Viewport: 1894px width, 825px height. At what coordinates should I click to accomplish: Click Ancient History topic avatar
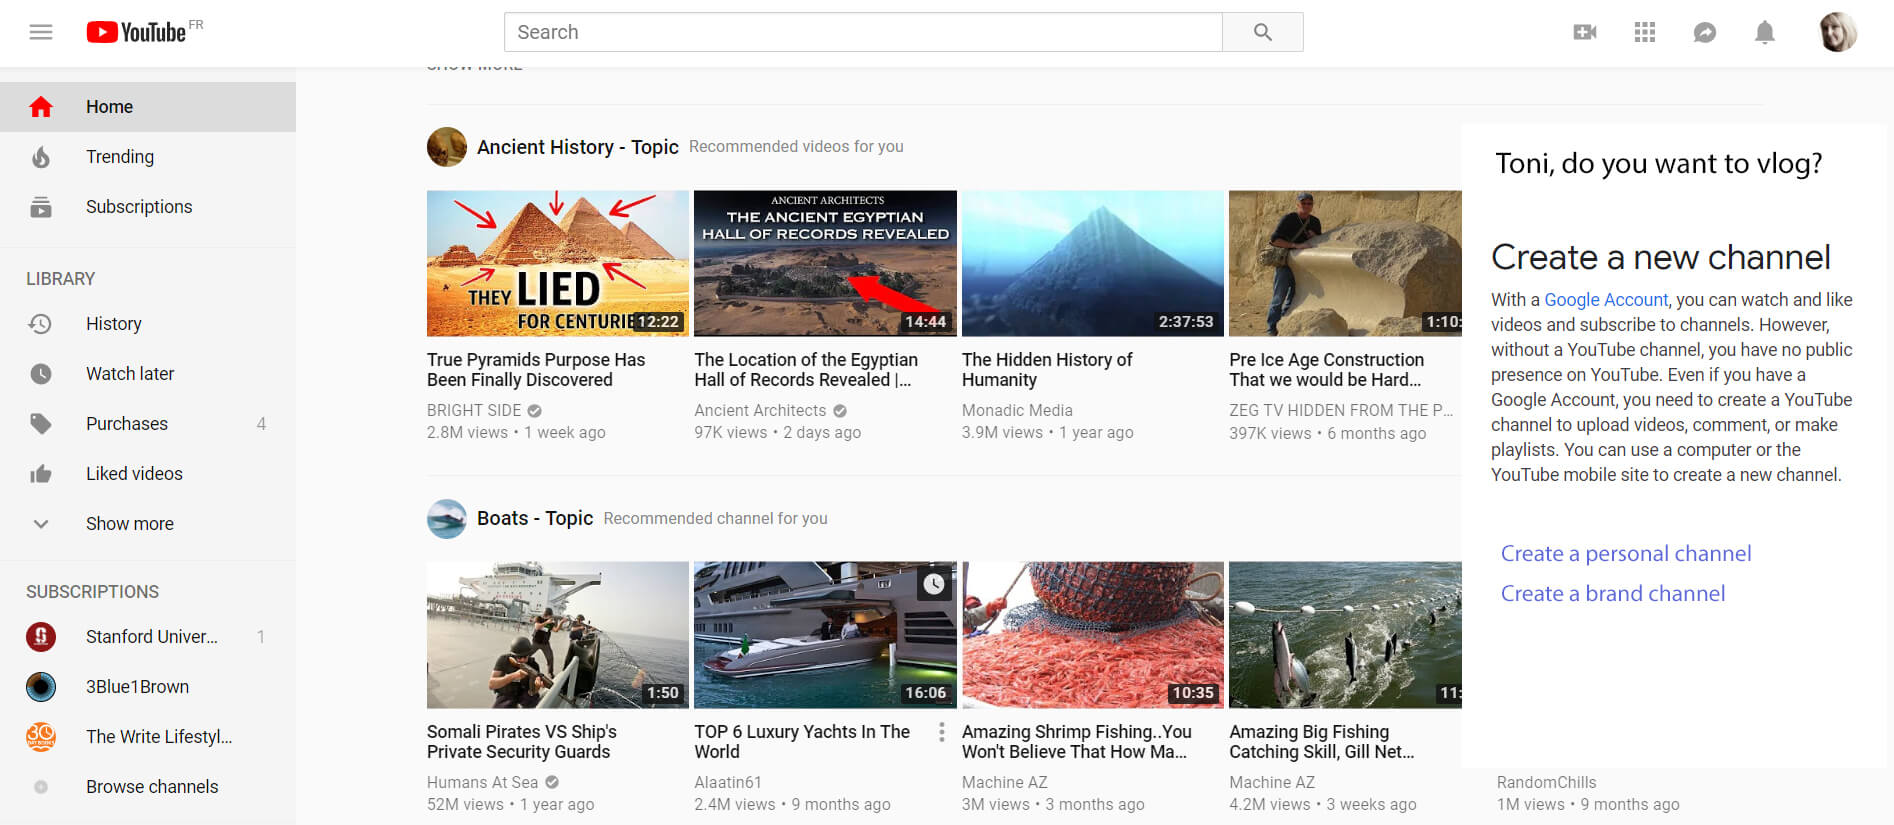click(447, 146)
